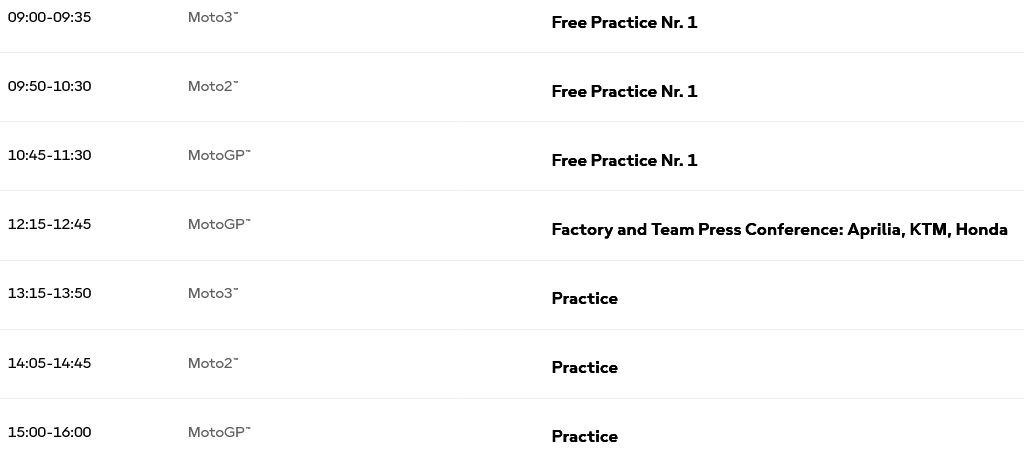1024x457 pixels.
Task: Open Moto3 Free Practice Nr. 1 session
Action: click(x=624, y=22)
